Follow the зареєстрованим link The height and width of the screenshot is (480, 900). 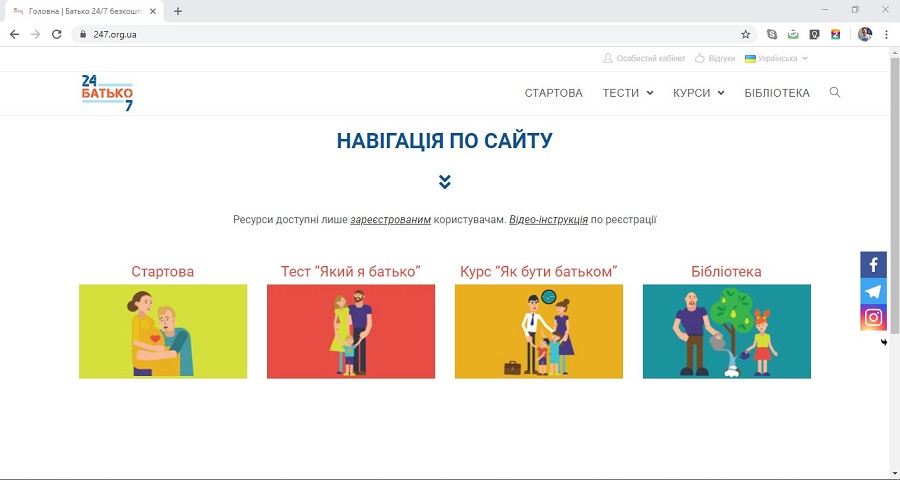(x=390, y=220)
